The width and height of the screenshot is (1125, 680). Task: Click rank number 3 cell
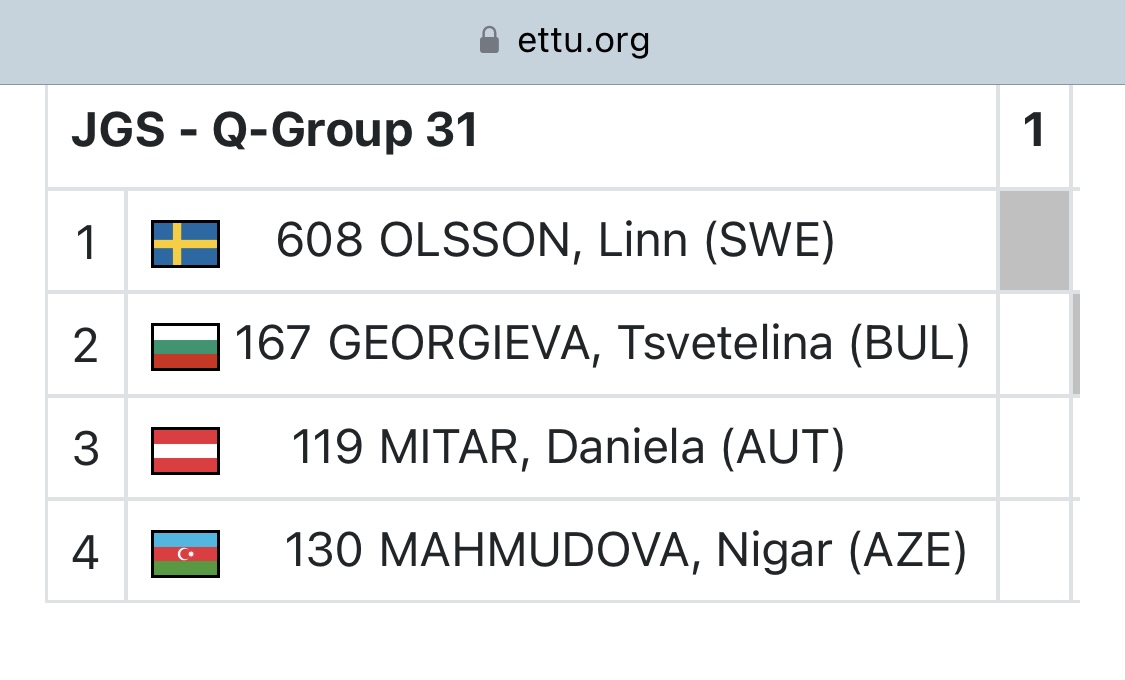86,448
